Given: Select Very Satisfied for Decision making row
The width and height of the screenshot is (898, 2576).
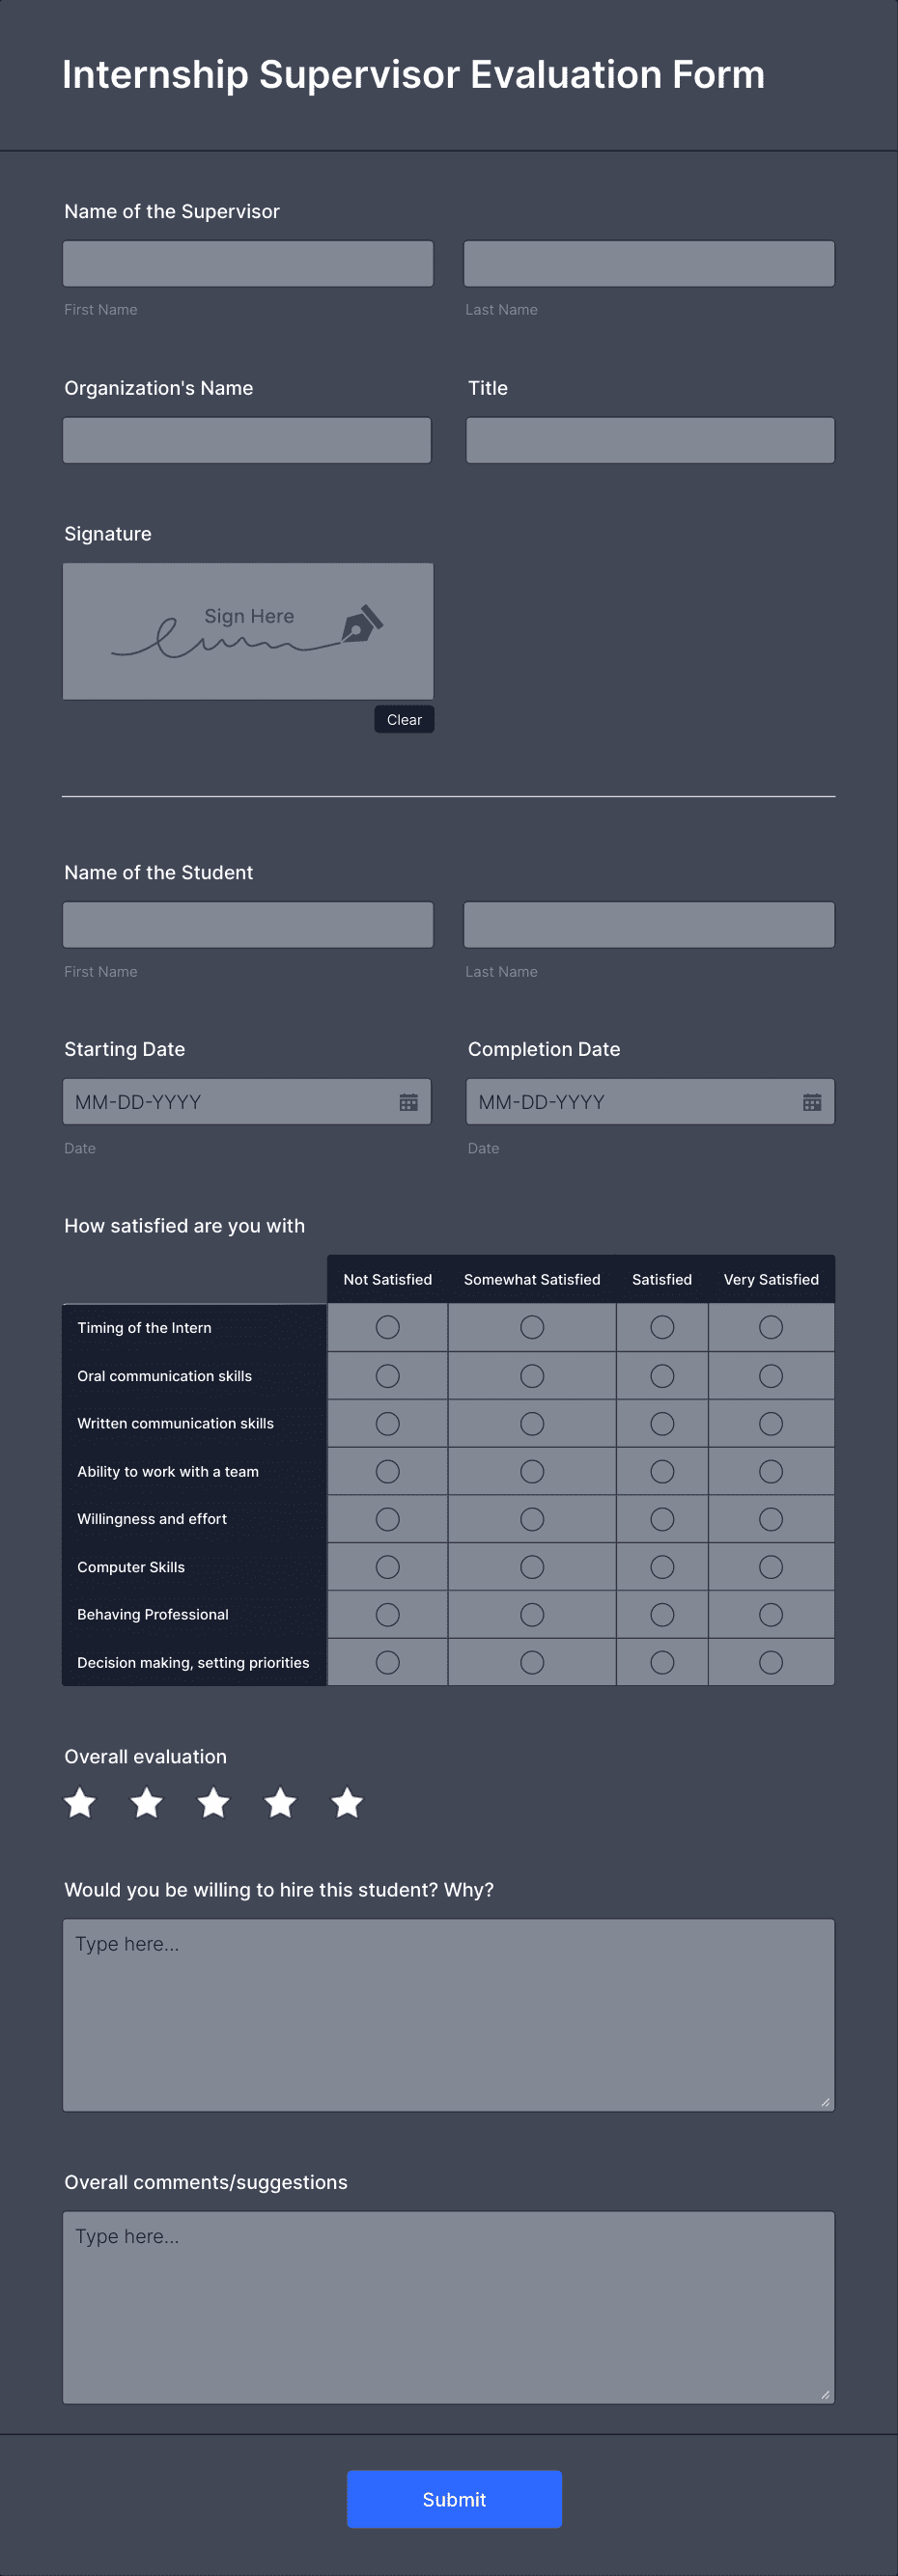Looking at the screenshot, I should 771,1662.
